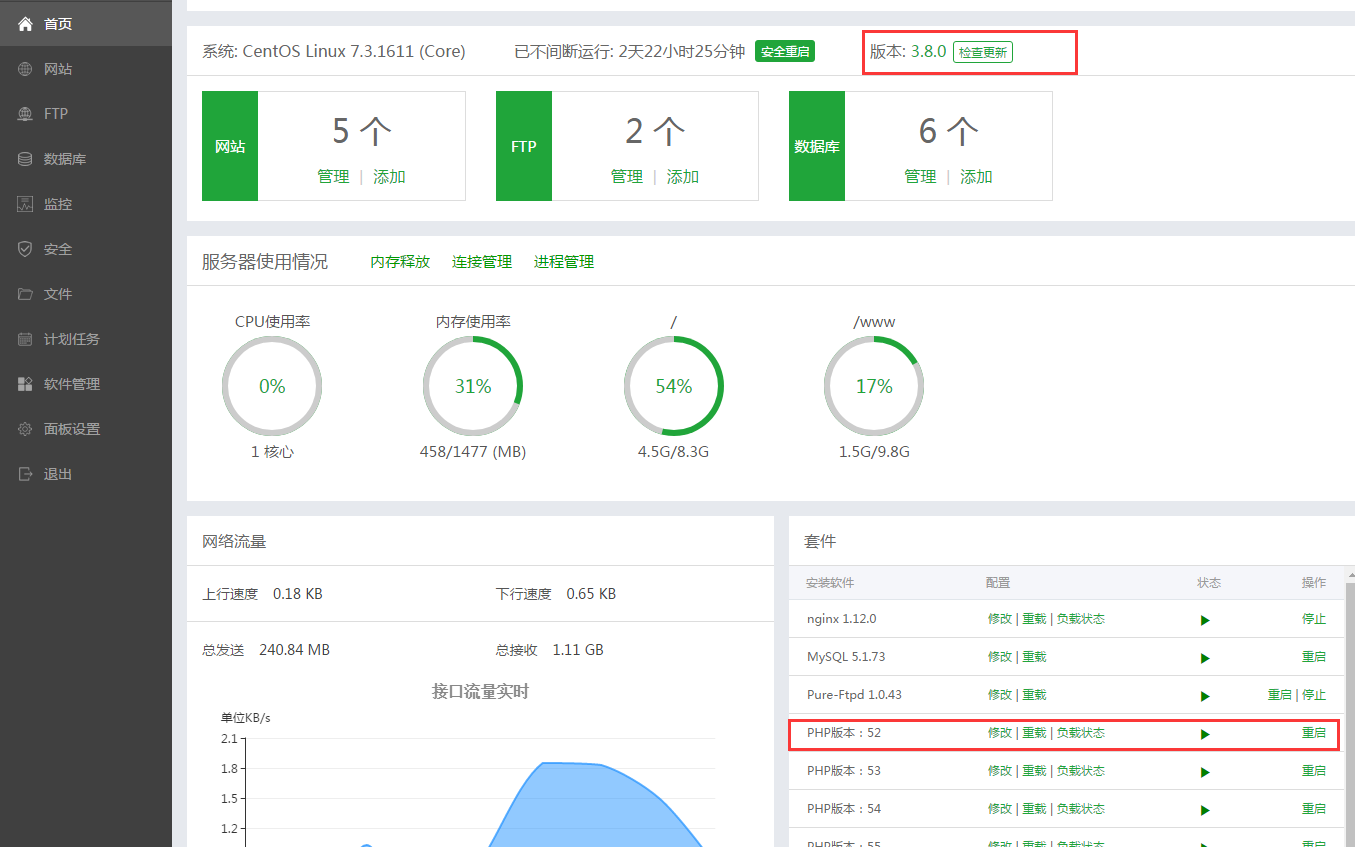Screen dimensions: 1355x847
Task: Click the 内存使用率 31% gauge
Action: click(x=473, y=386)
